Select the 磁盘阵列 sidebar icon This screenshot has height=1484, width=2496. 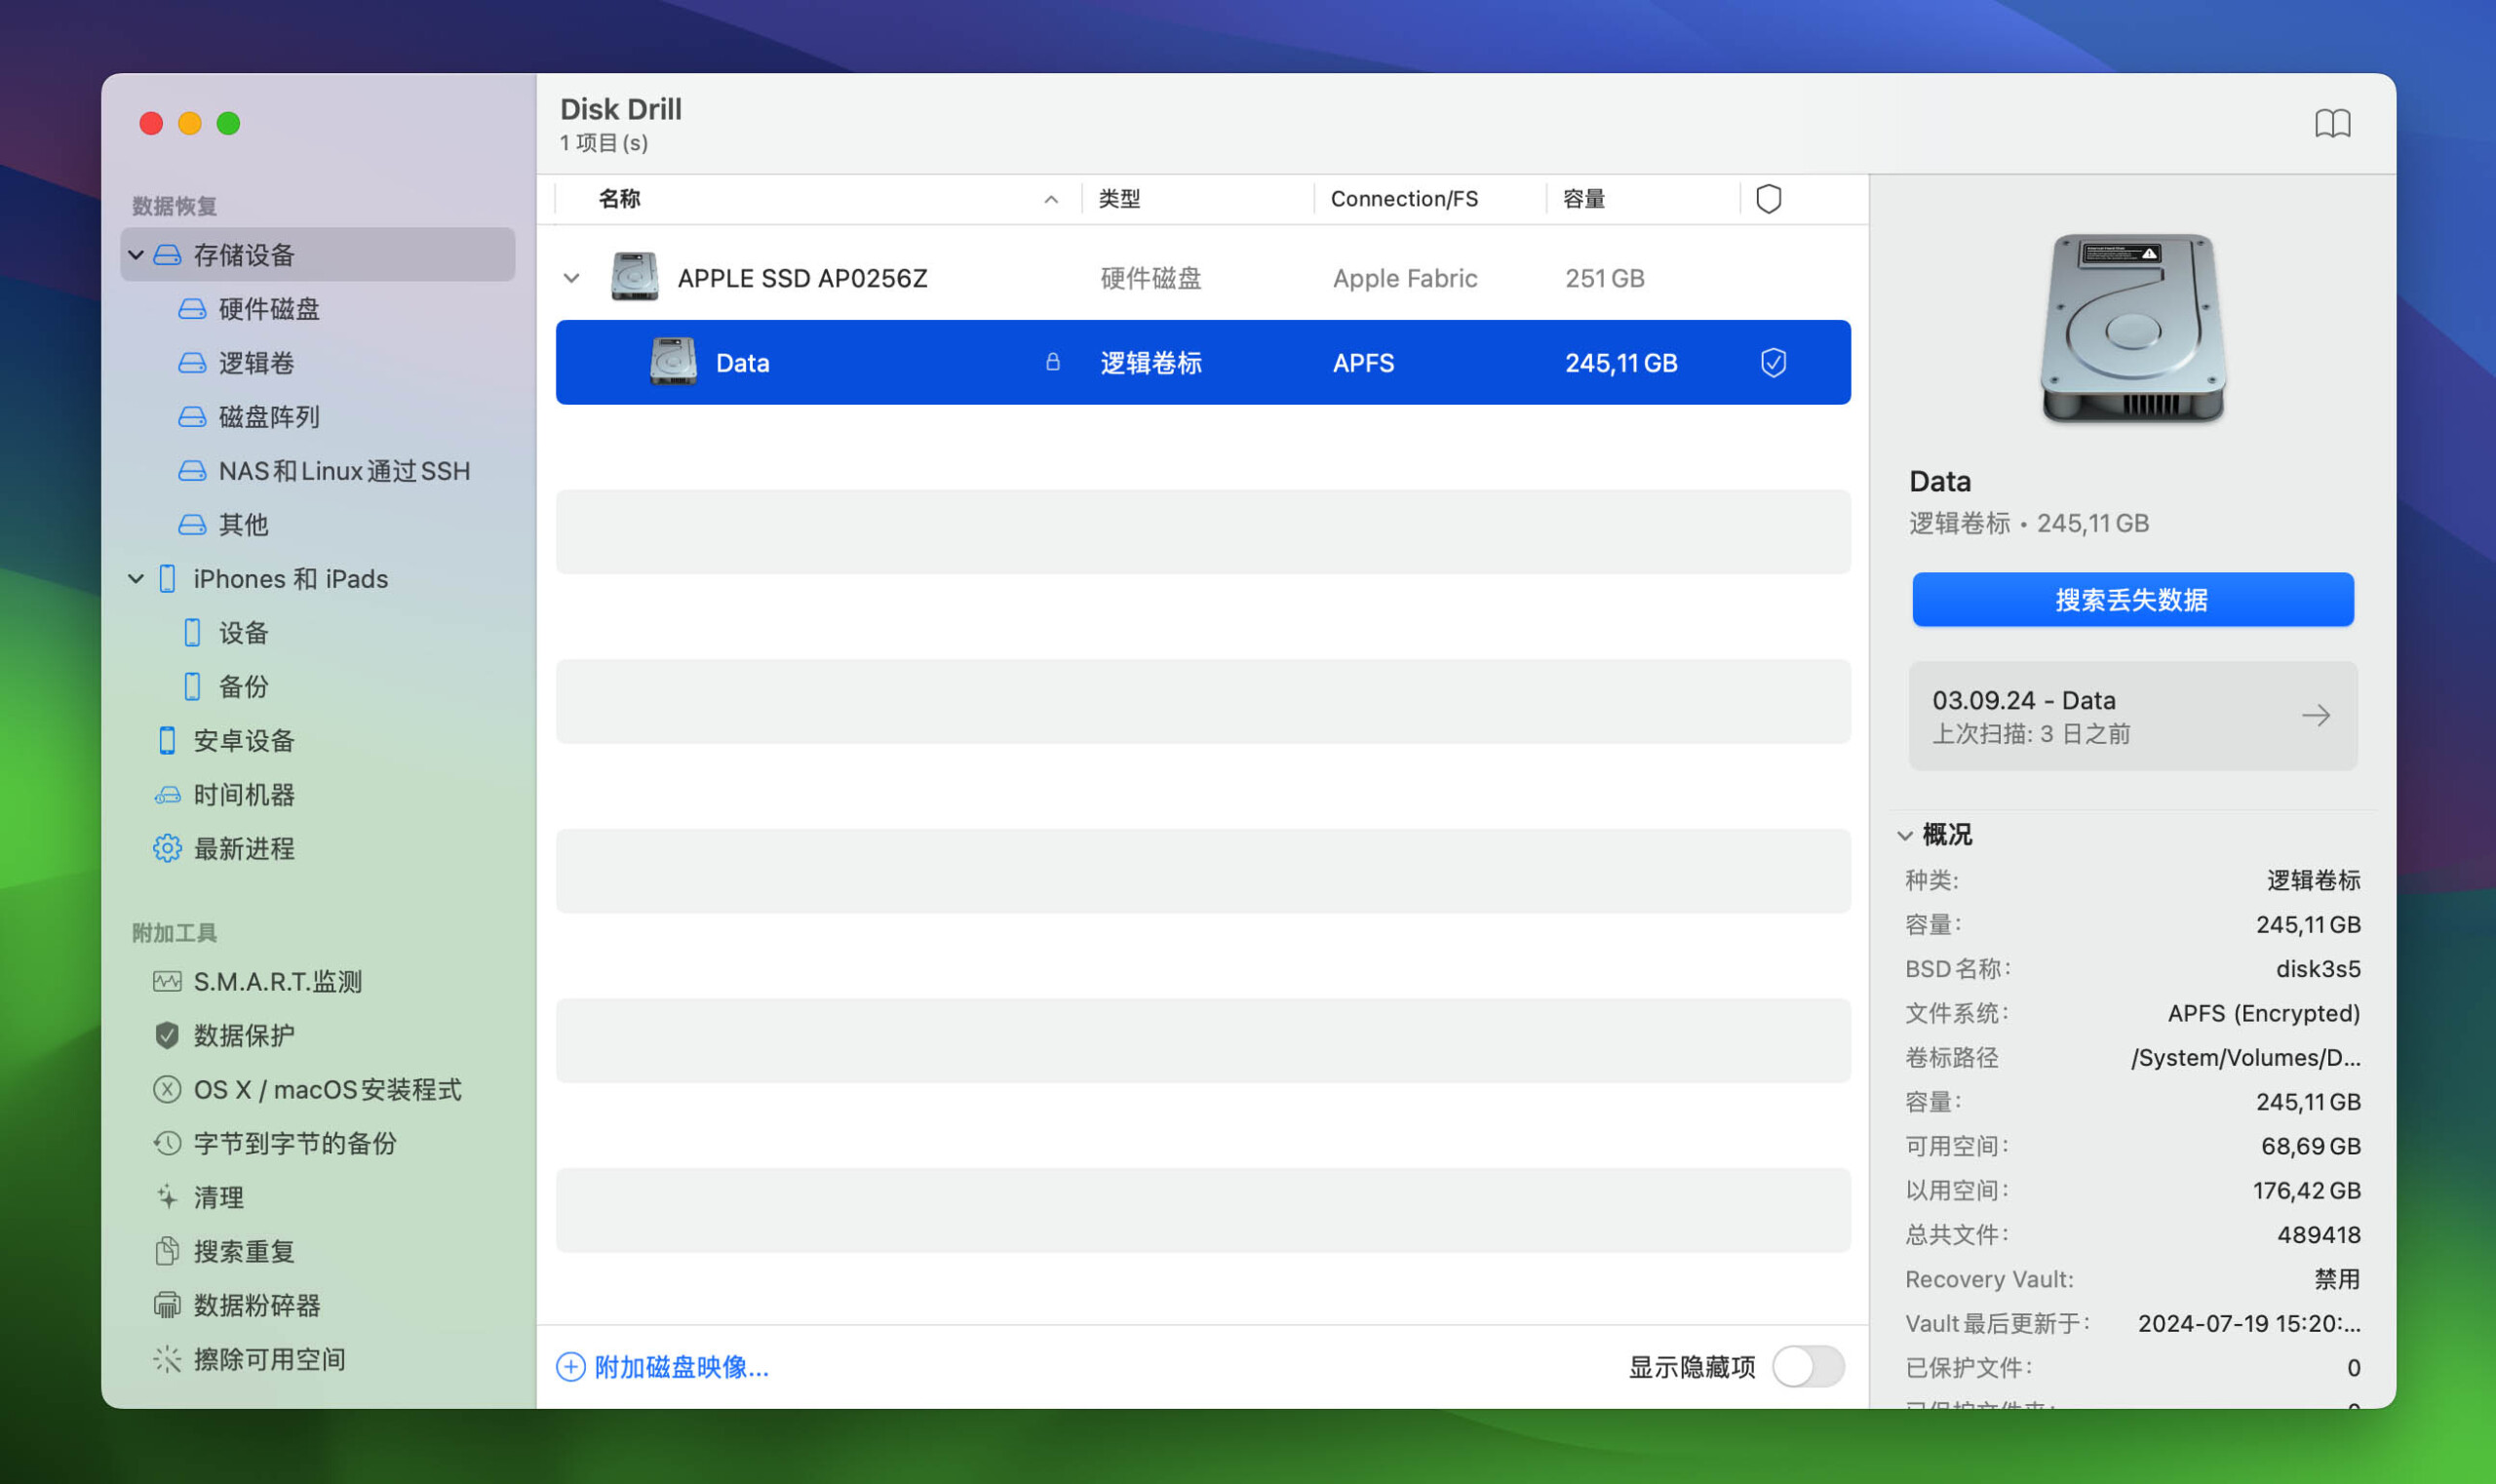pos(192,417)
